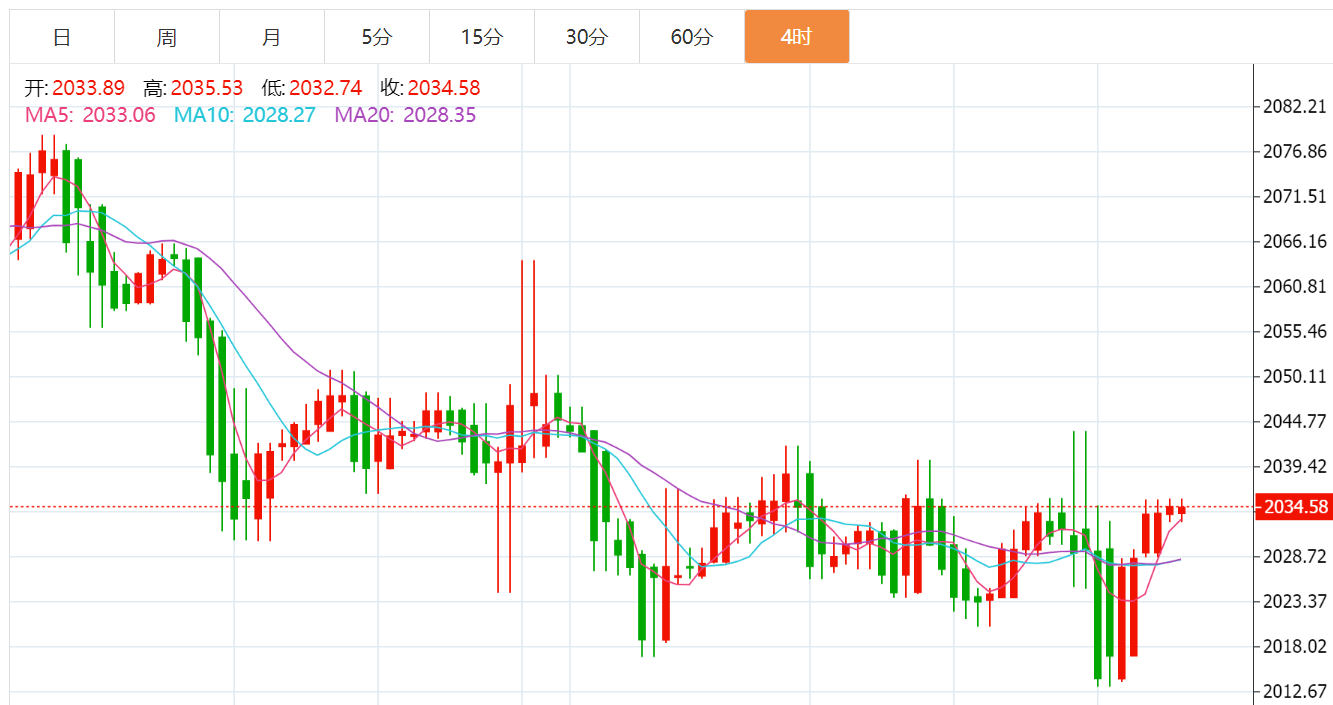The width and height of the screenshot is (1333, 705).
Task: Click the 2039.42 price axis label
Action: click(x=1296, y=466)
